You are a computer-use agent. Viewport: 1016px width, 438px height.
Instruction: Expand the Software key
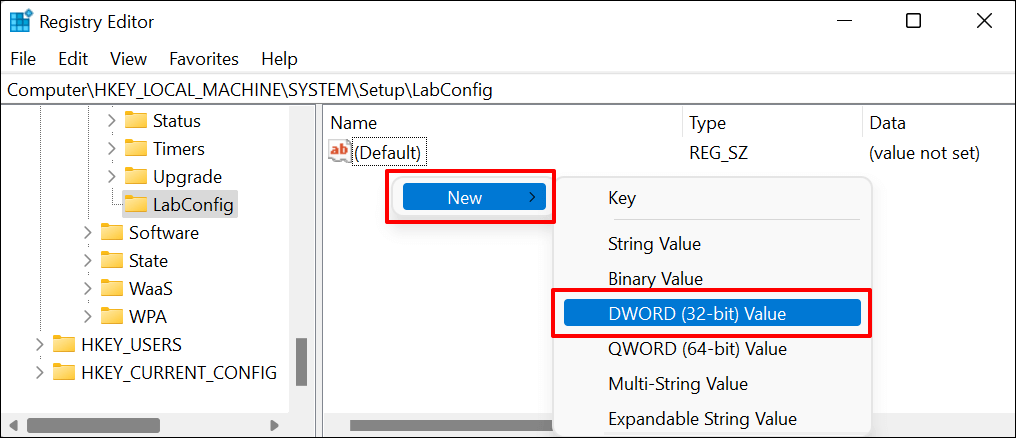point(89,233)
